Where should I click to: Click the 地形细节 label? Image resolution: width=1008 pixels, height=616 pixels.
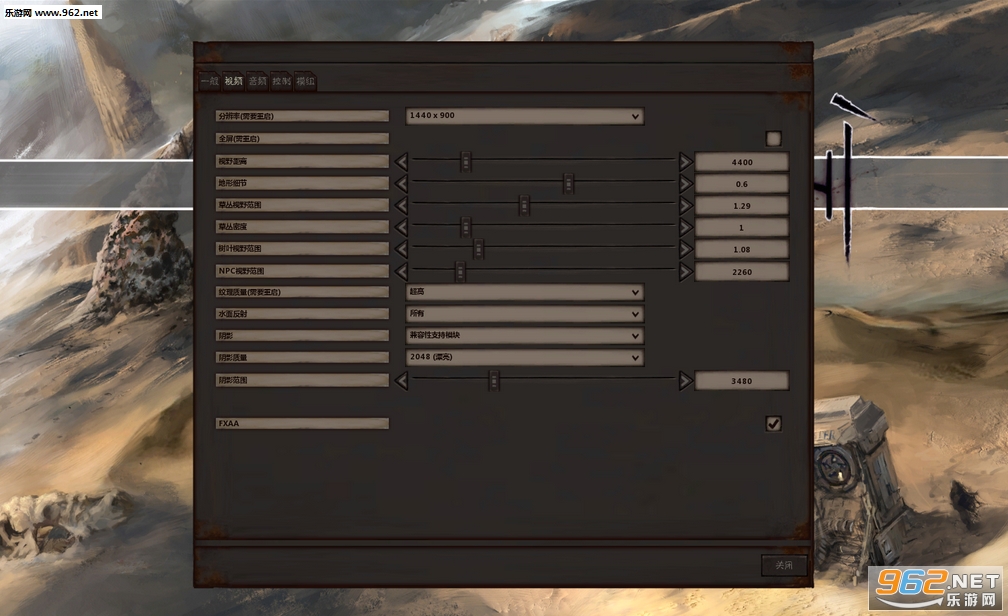click(302, 183)
